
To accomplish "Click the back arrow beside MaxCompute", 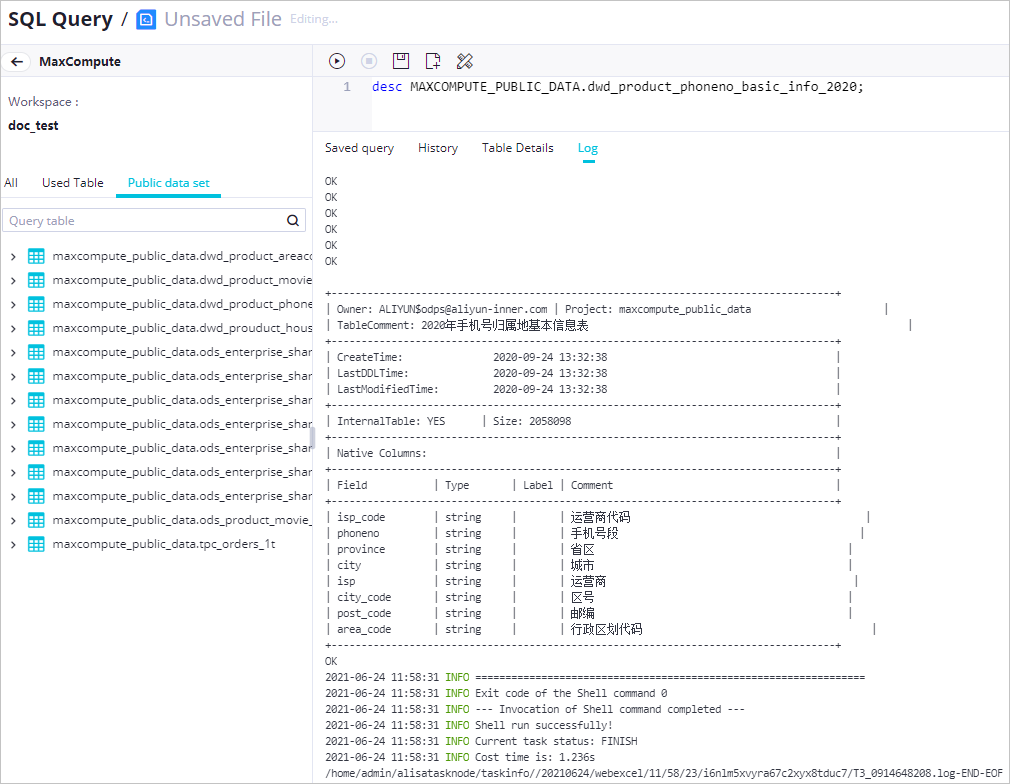I will [16, 61].
